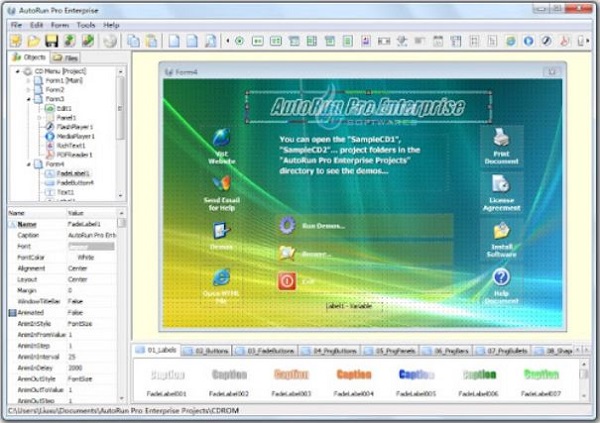The image size is (600, 423).
Task: Click the Help Document question mark icon
Action: (501, 277)
